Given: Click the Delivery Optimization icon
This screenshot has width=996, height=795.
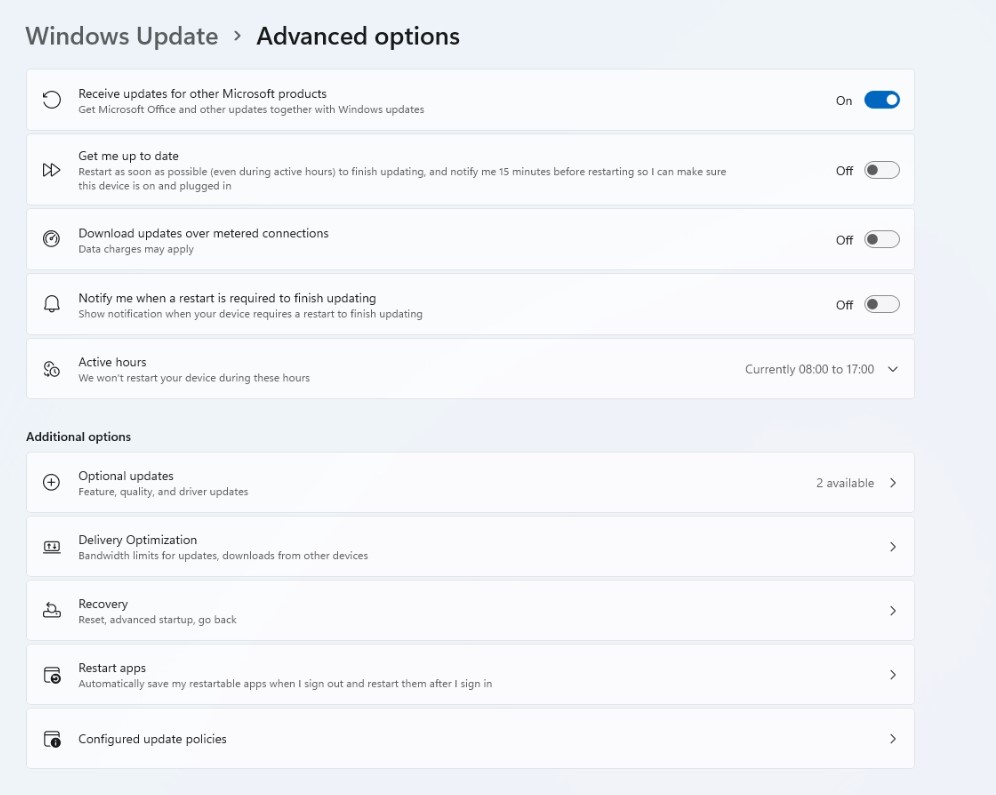Looking at the screenshot, I should click(x=52, y=547).
